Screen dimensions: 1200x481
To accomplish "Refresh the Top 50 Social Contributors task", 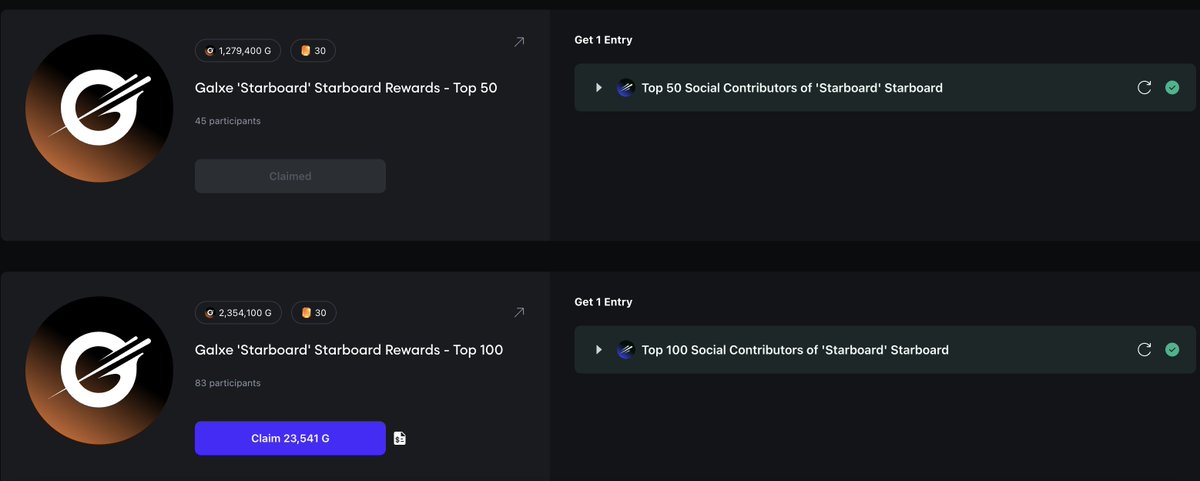I will [x=1144, y=88].
